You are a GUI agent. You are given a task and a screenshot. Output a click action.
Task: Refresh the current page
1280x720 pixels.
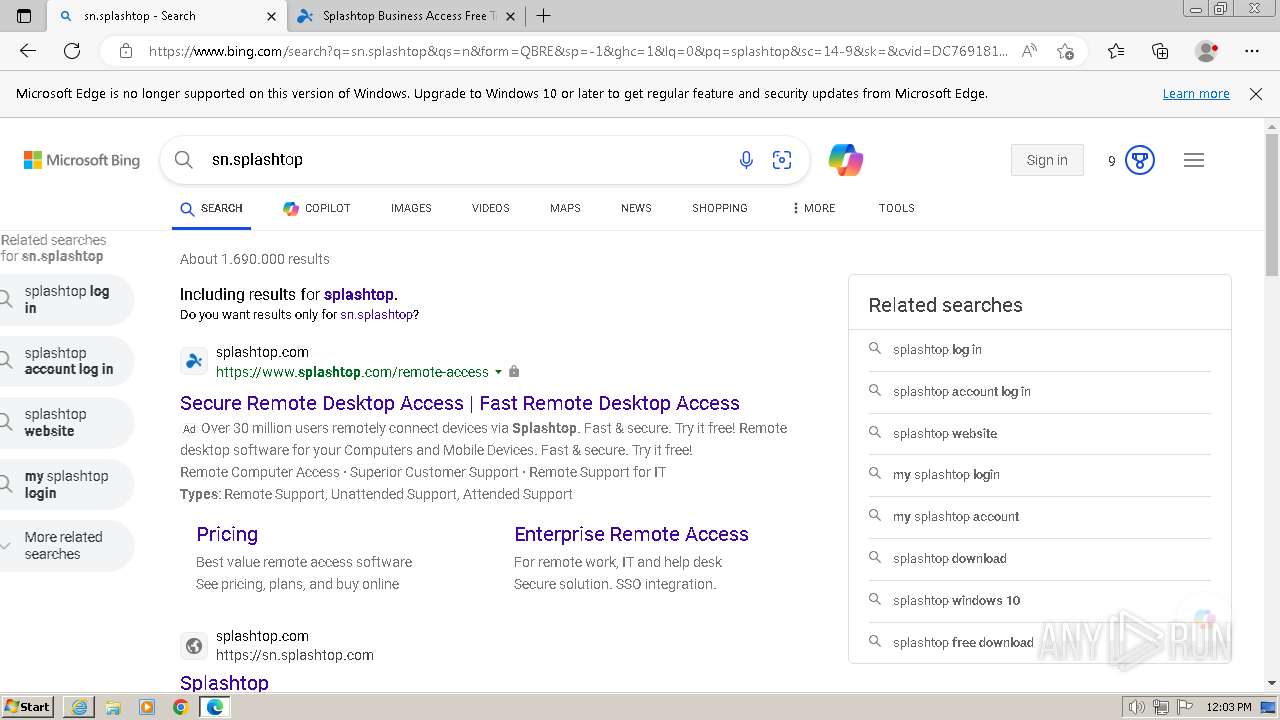72,51
